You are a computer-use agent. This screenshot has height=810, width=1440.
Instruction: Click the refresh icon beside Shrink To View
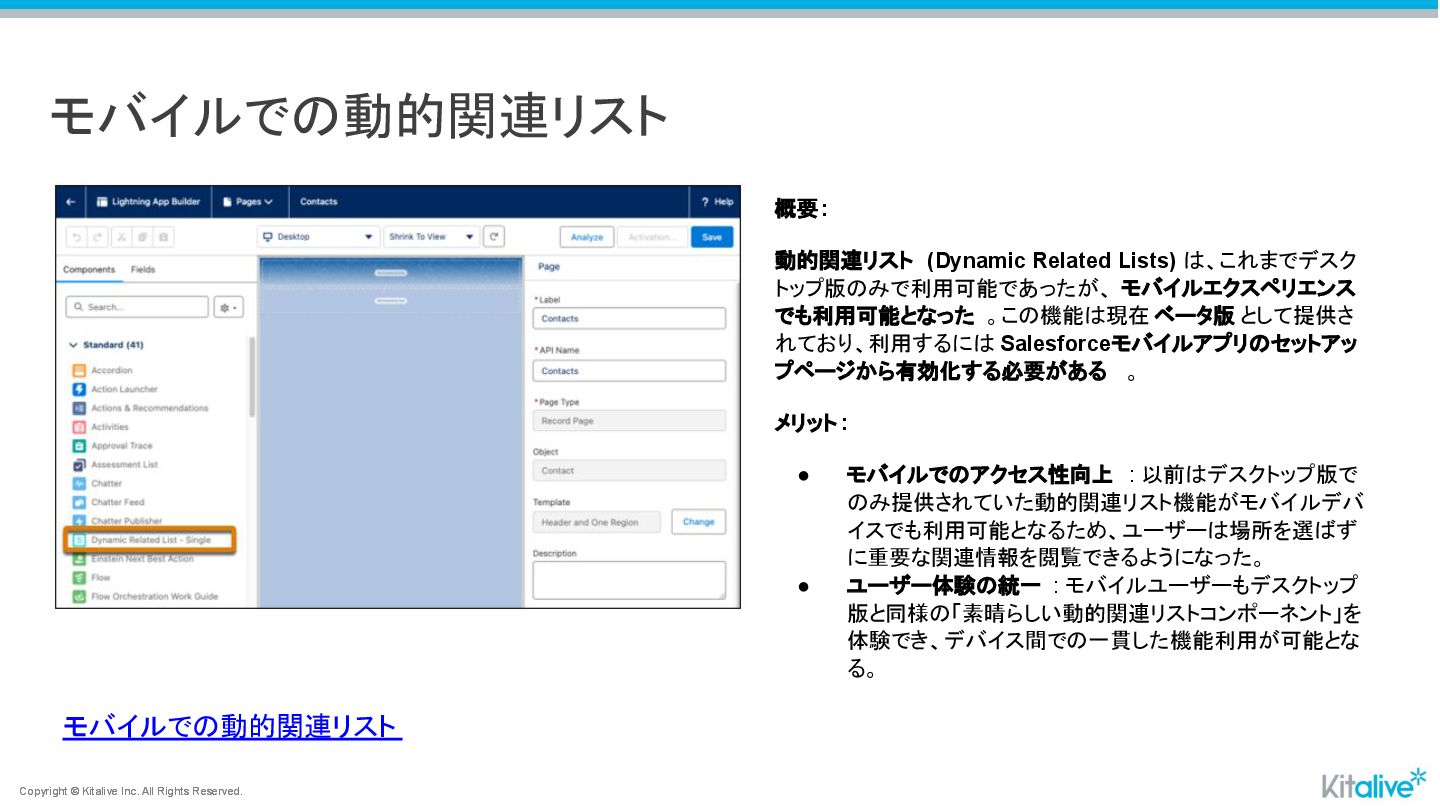[x=494, y=237]
